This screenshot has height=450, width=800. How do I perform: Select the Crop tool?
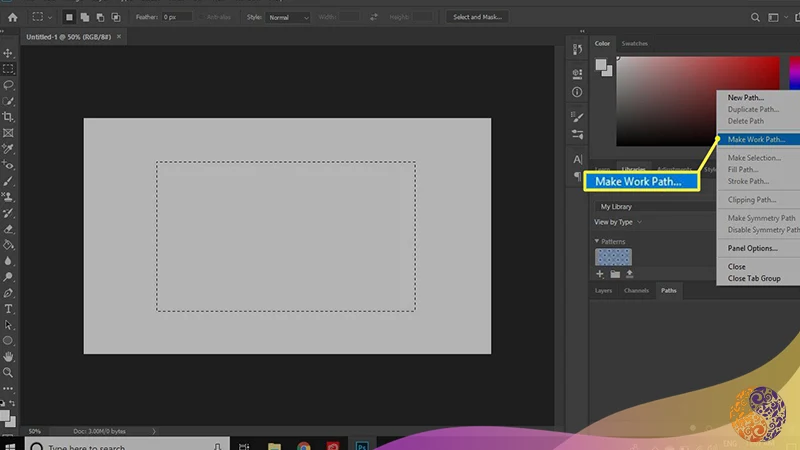point(9,117)
